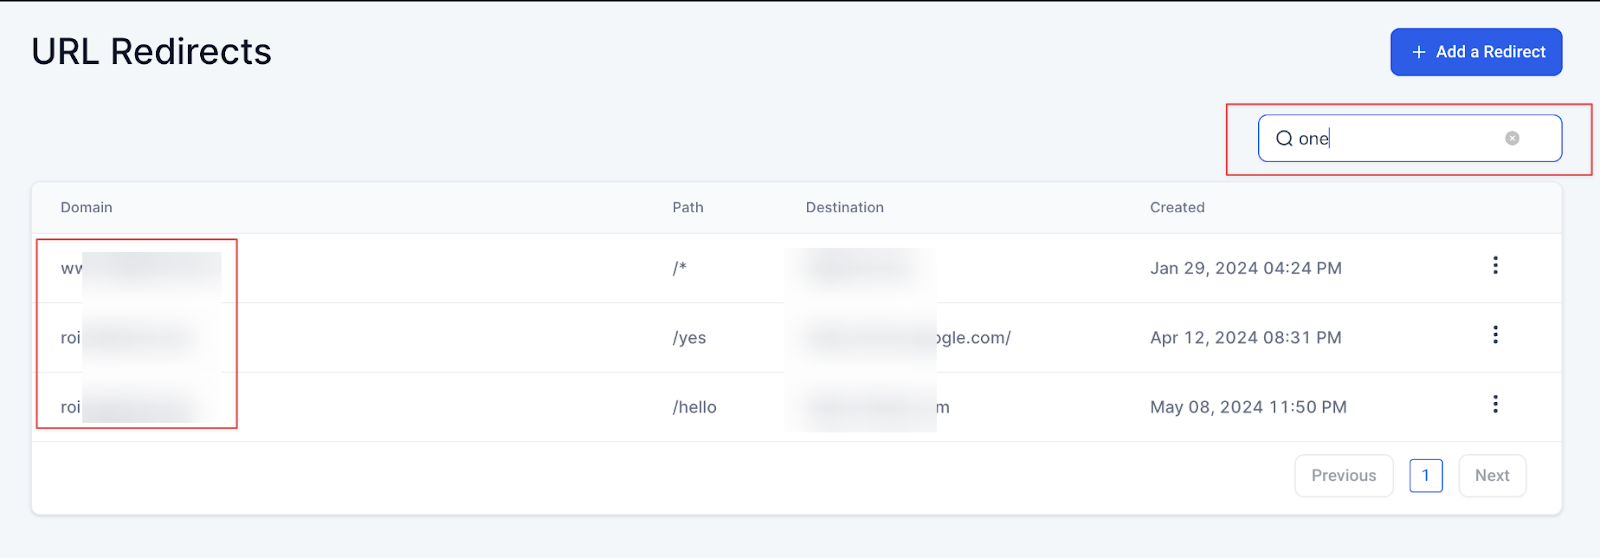Click the Created column header
This screenshot has width=1600, height=558.
pos(1177,208)
